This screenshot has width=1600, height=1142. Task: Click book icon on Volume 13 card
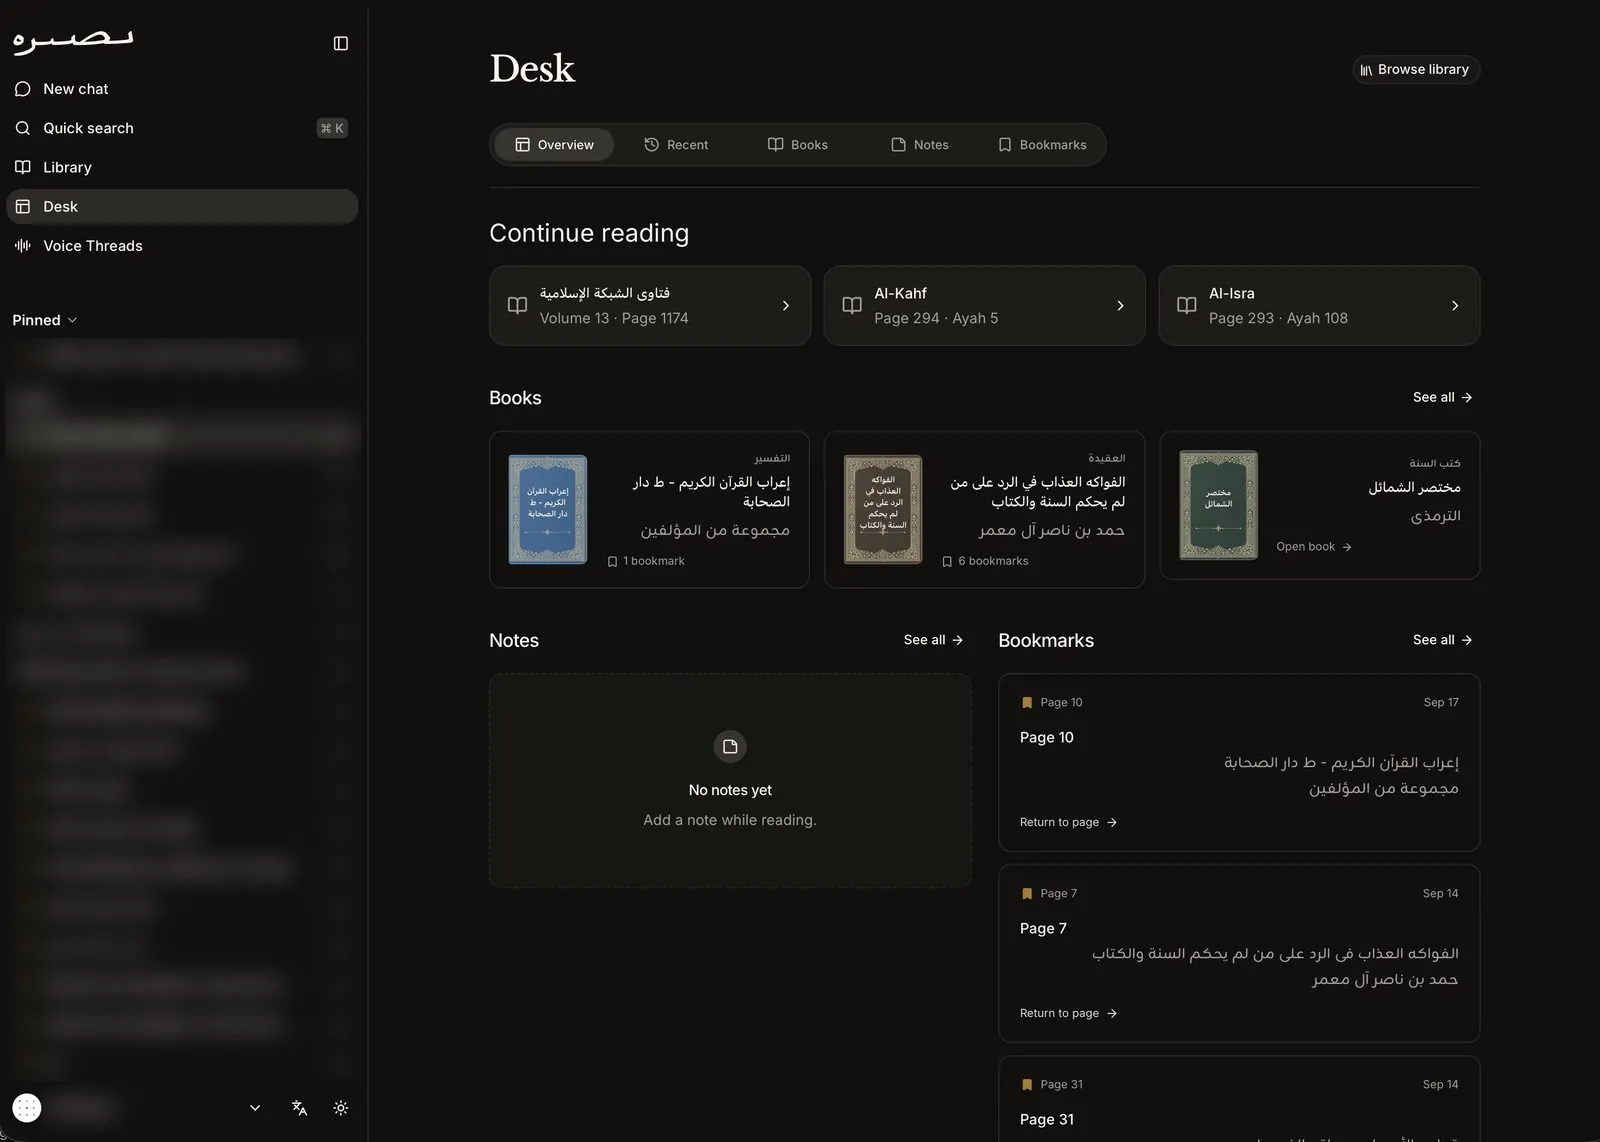pos(517,306)
